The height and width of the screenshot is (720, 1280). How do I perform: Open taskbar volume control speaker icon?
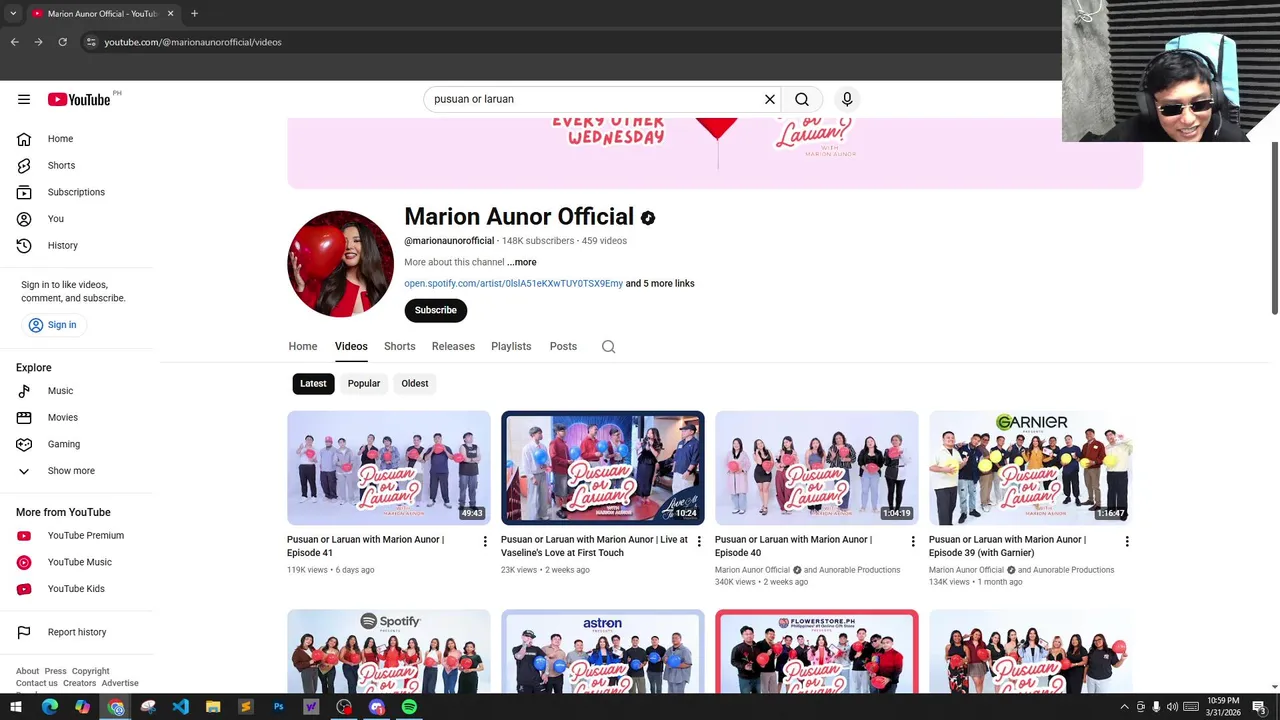(x=1172, y=707)
